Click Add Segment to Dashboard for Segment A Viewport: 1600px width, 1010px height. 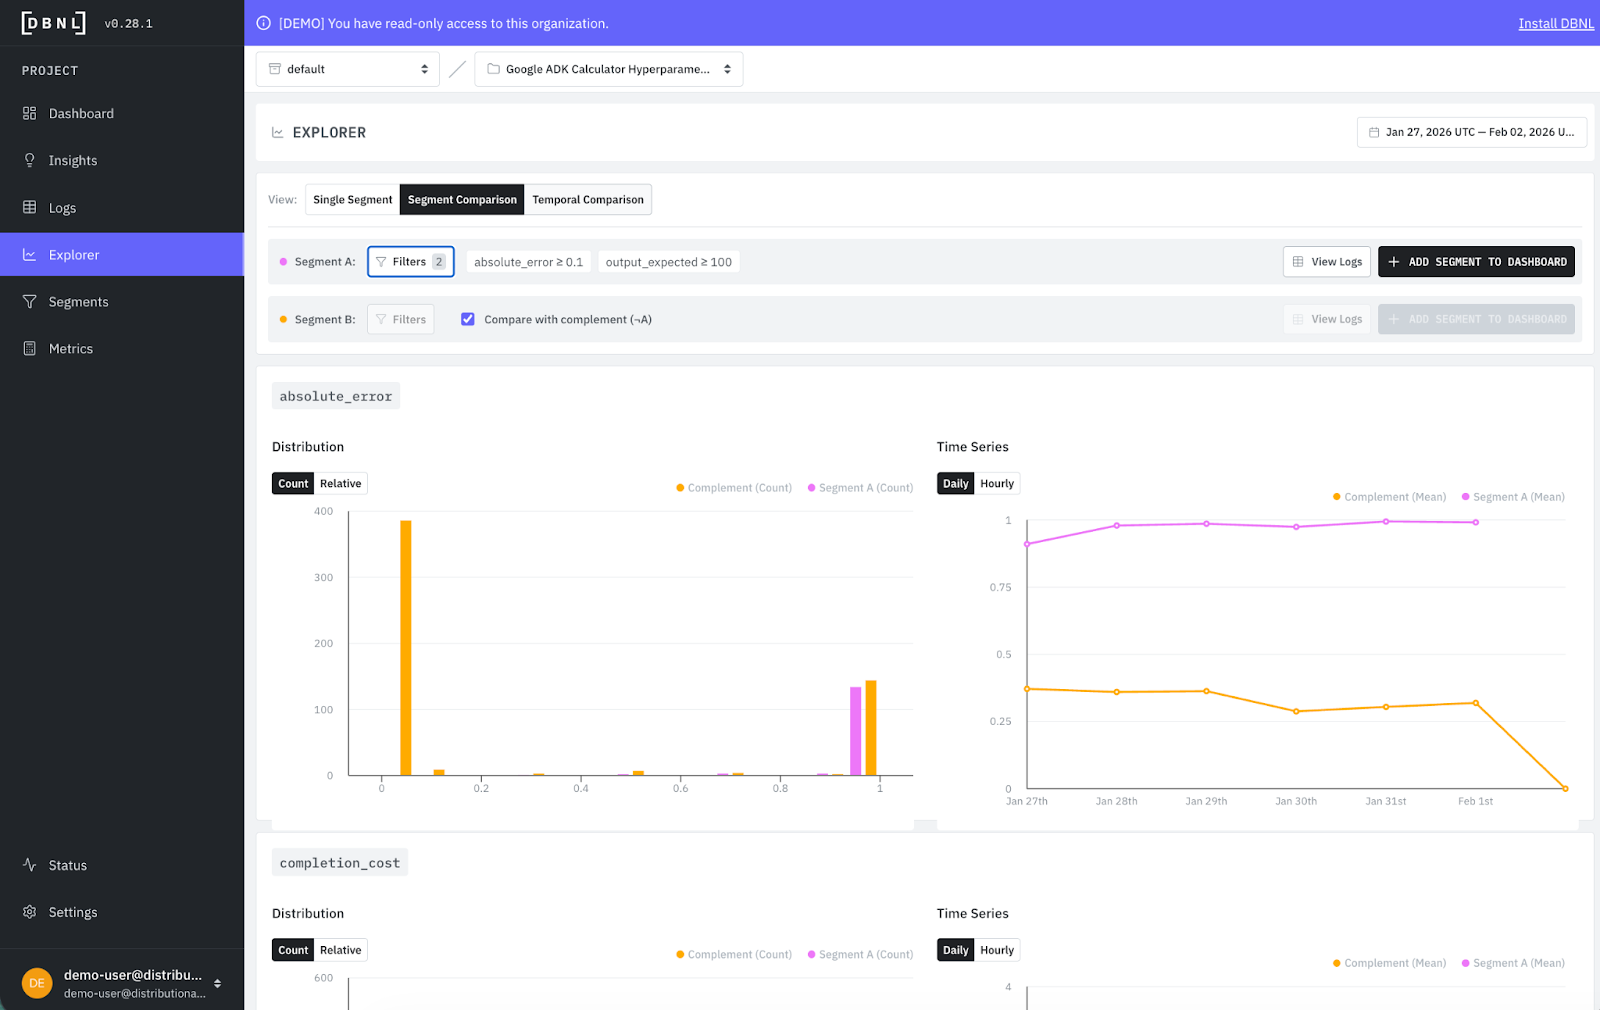point(1476,262)
